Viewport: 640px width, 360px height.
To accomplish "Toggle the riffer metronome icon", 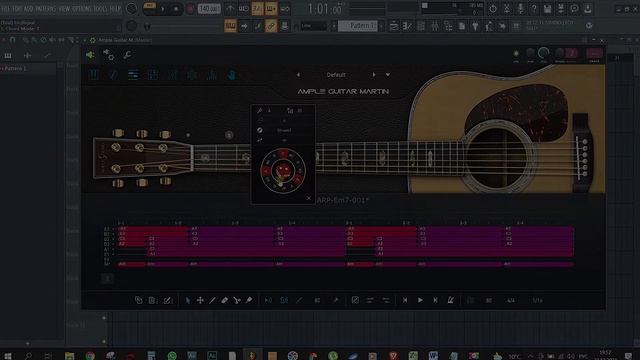I will coord(451,300).
